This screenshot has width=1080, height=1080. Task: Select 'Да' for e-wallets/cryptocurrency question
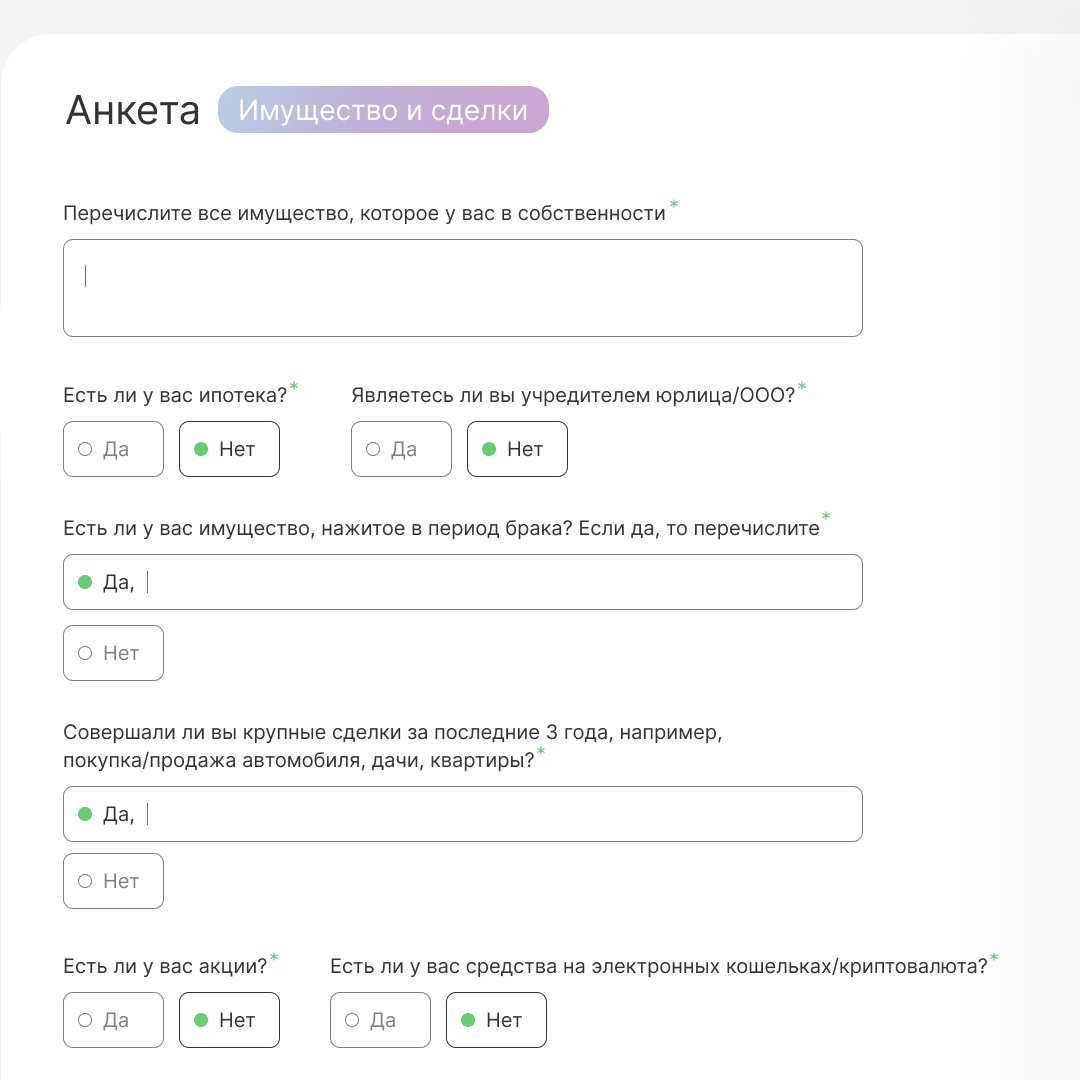point(380,1020)
